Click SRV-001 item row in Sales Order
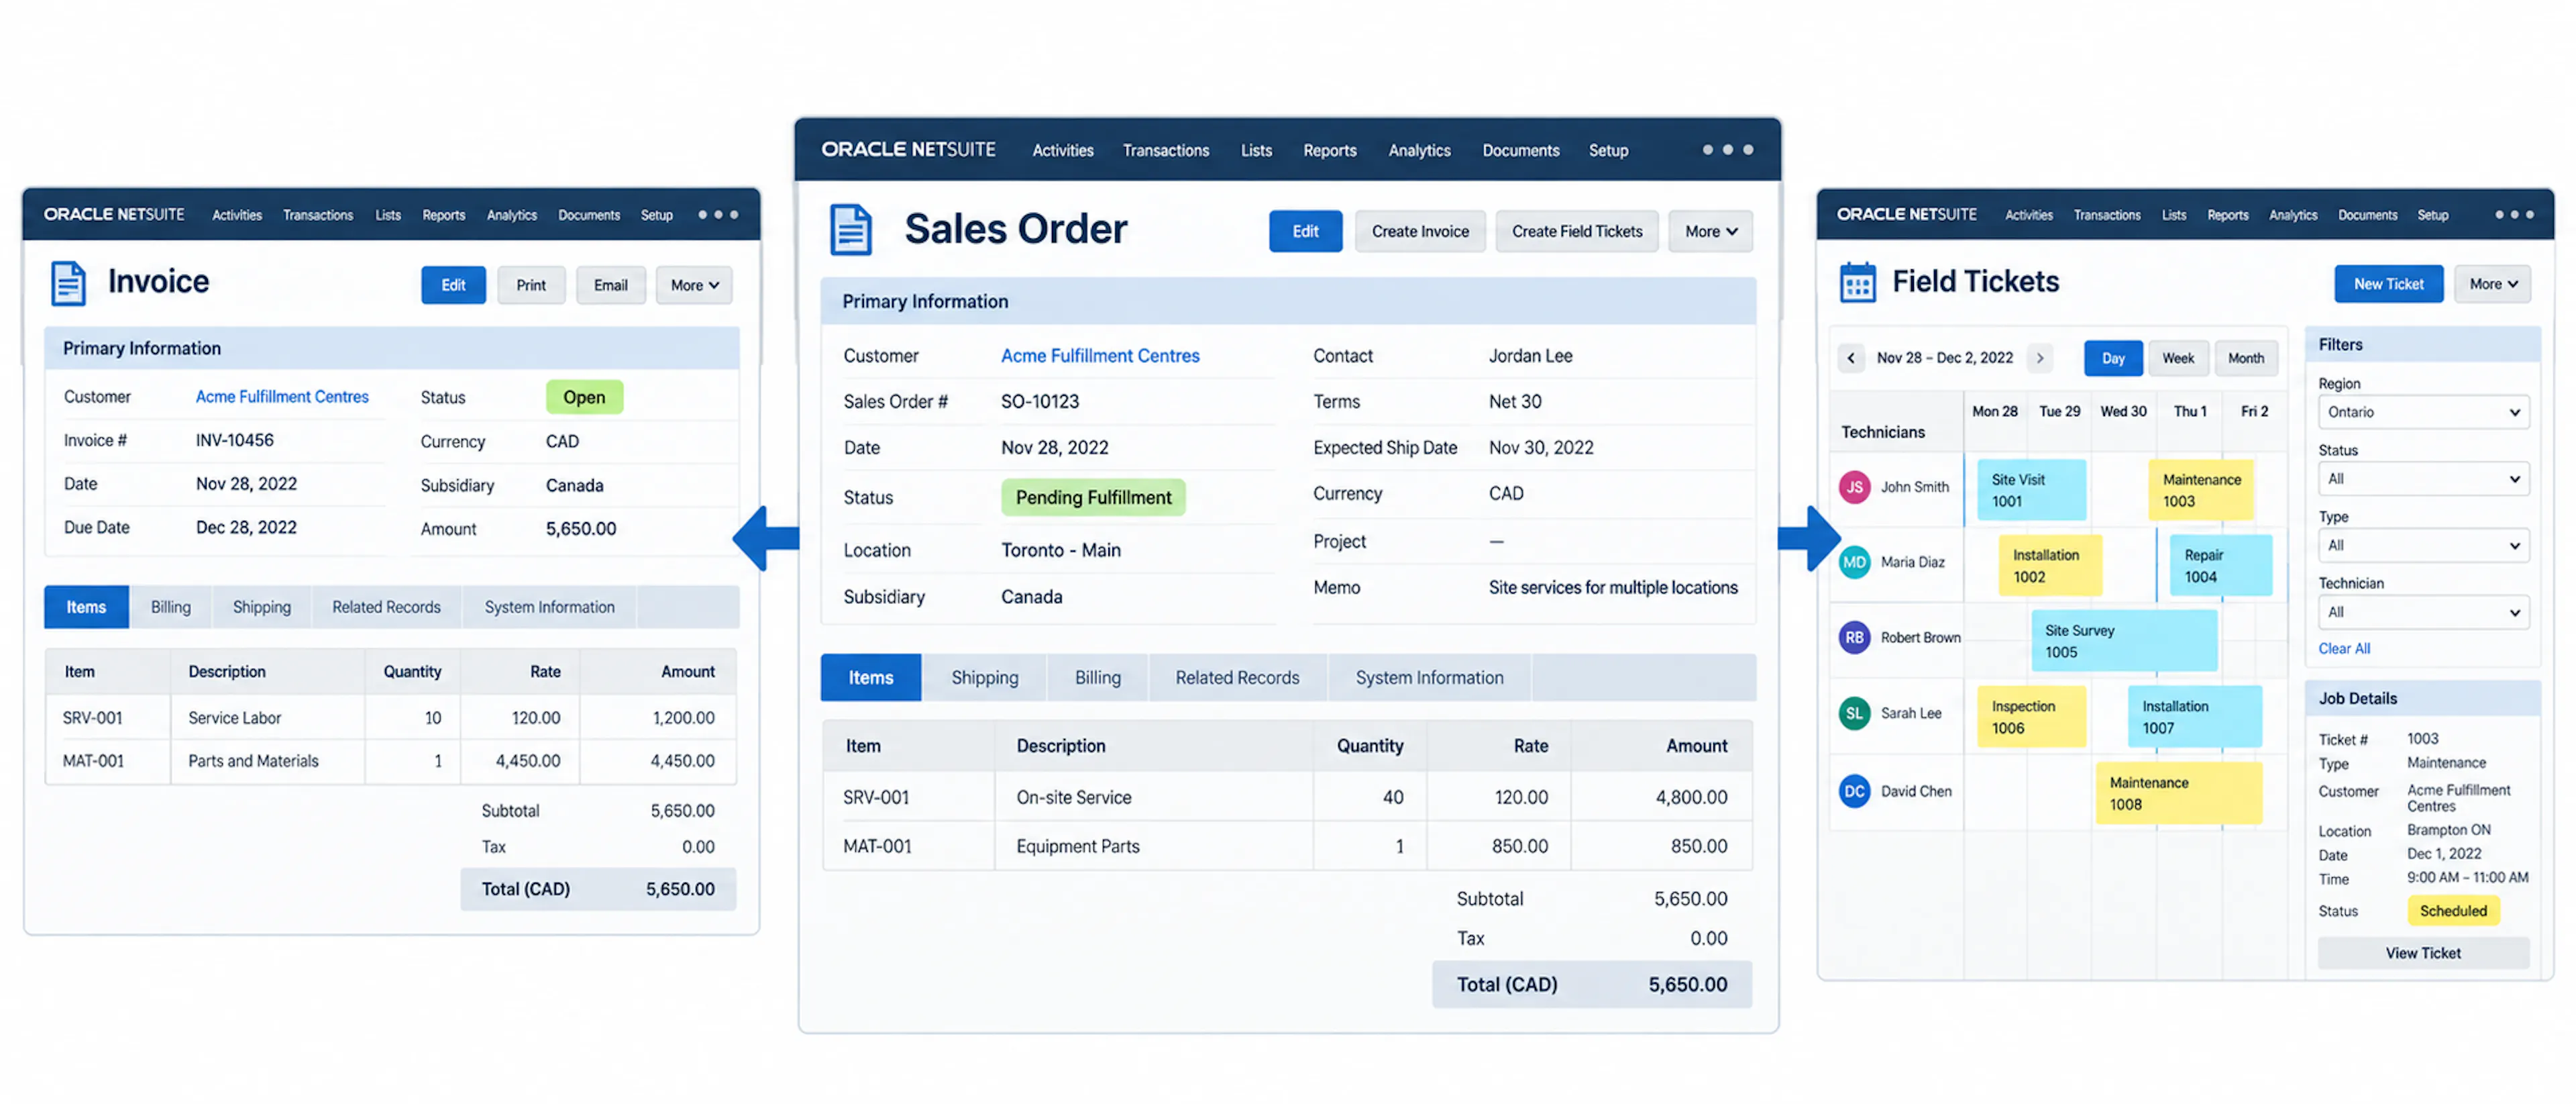The width and height of the screenshot is (2576, 1104). coord(1287,797)
